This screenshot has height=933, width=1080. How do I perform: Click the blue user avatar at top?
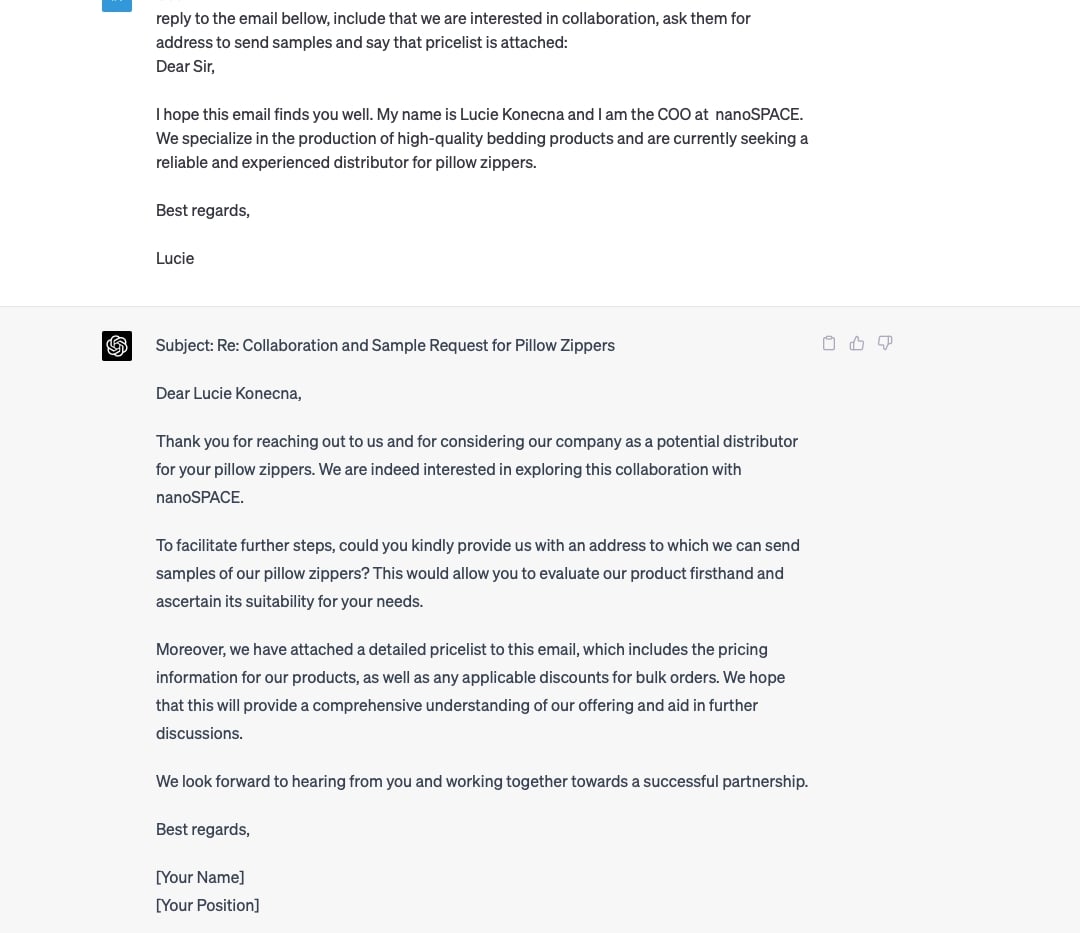pyautogui.click(x=117, y=3)
